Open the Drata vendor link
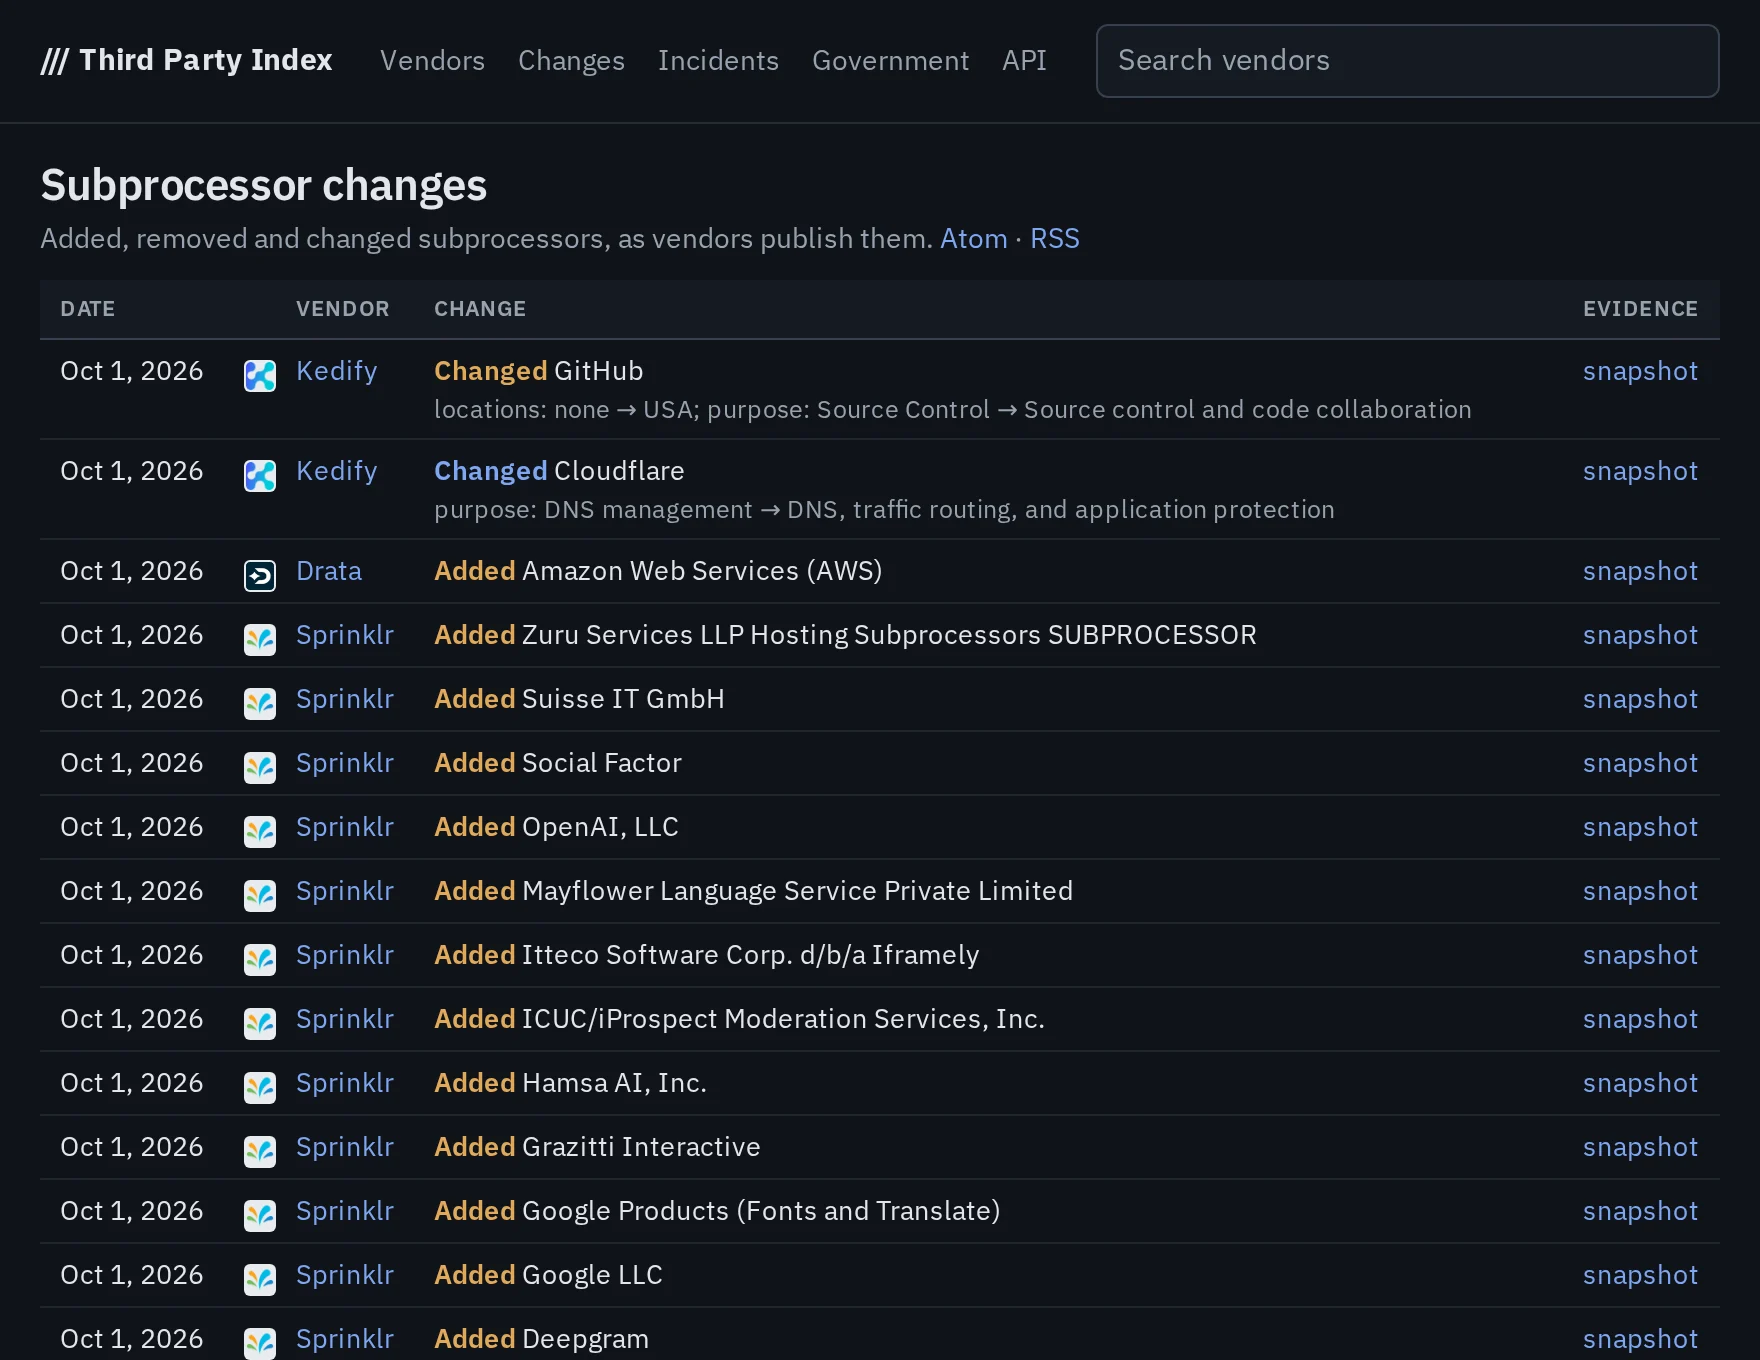The width and height of the screenshot is (1760, 1360). pyautogui.click(x=329, y=571)
